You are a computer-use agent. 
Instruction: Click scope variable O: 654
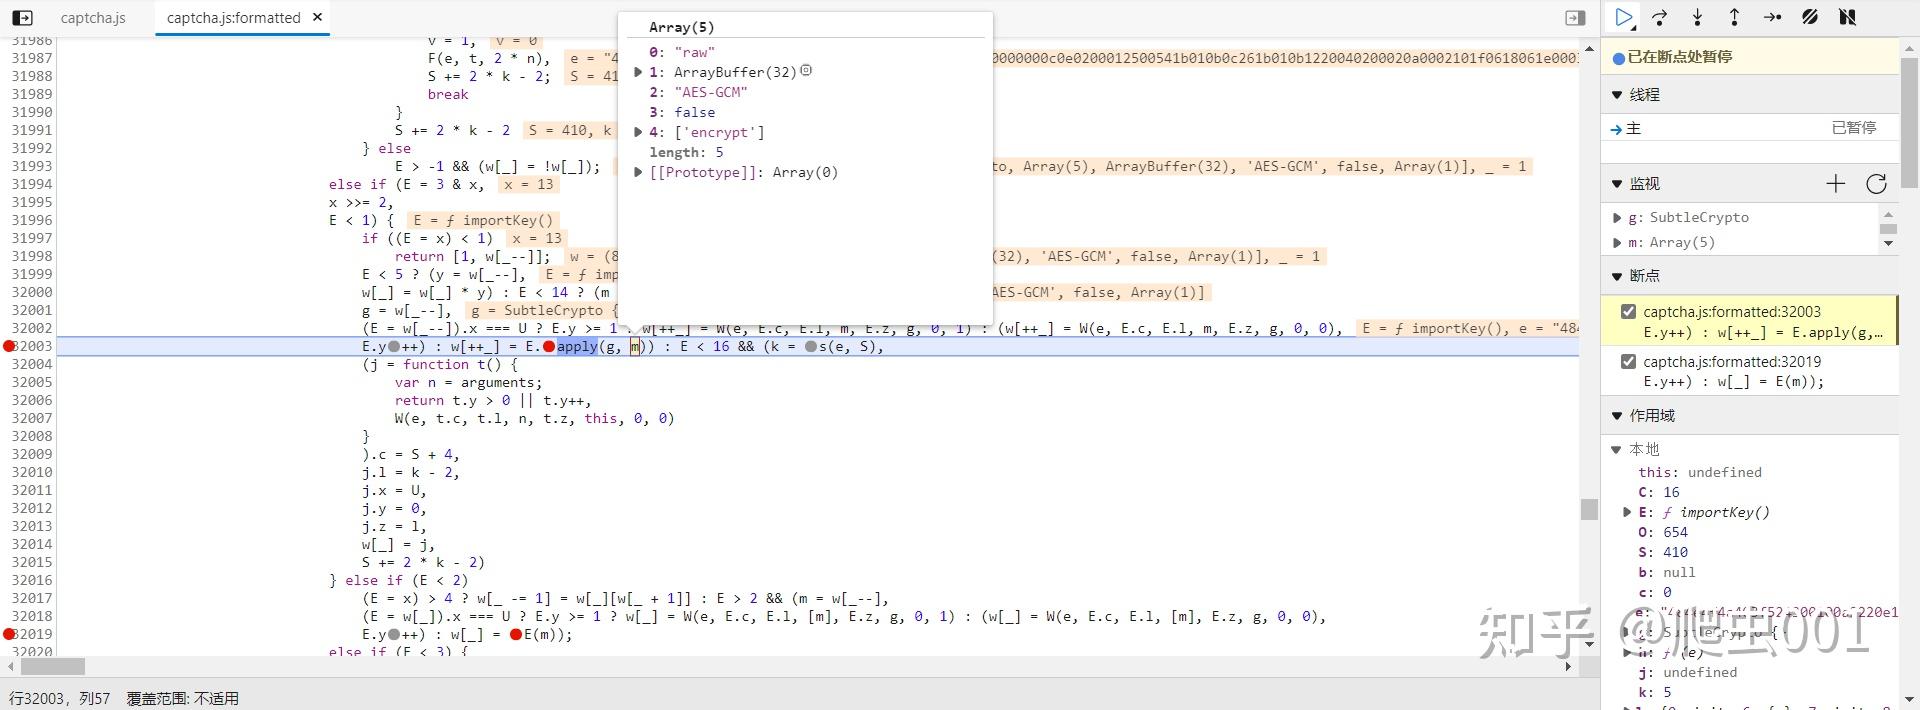click(1663, 532)
